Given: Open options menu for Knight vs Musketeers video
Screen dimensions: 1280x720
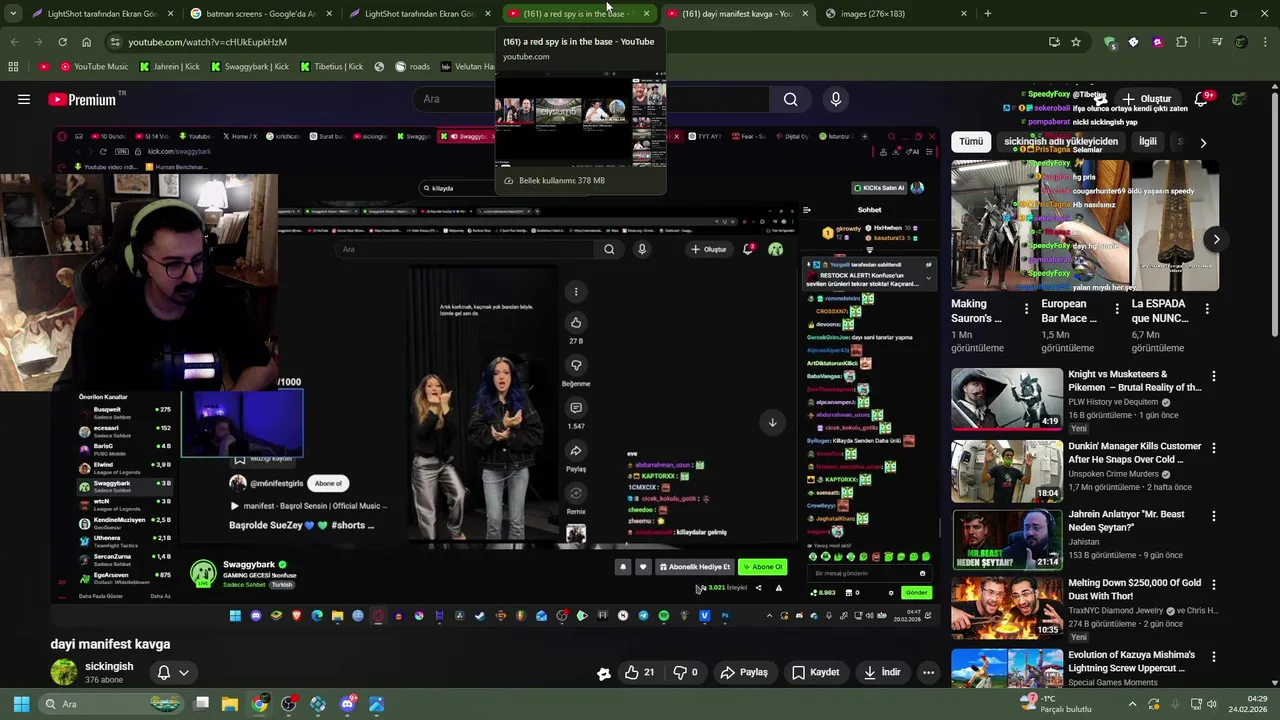Looking at the screenshot, I should point(1214,377).
